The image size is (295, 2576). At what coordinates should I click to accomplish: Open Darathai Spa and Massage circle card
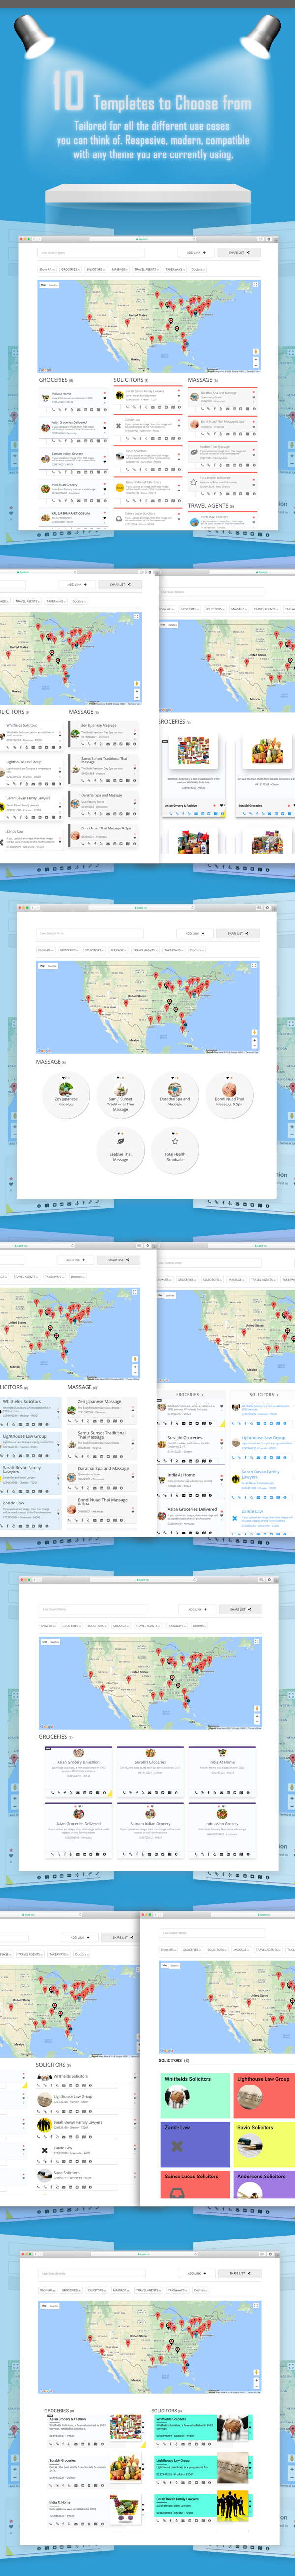pos(175,1094)
